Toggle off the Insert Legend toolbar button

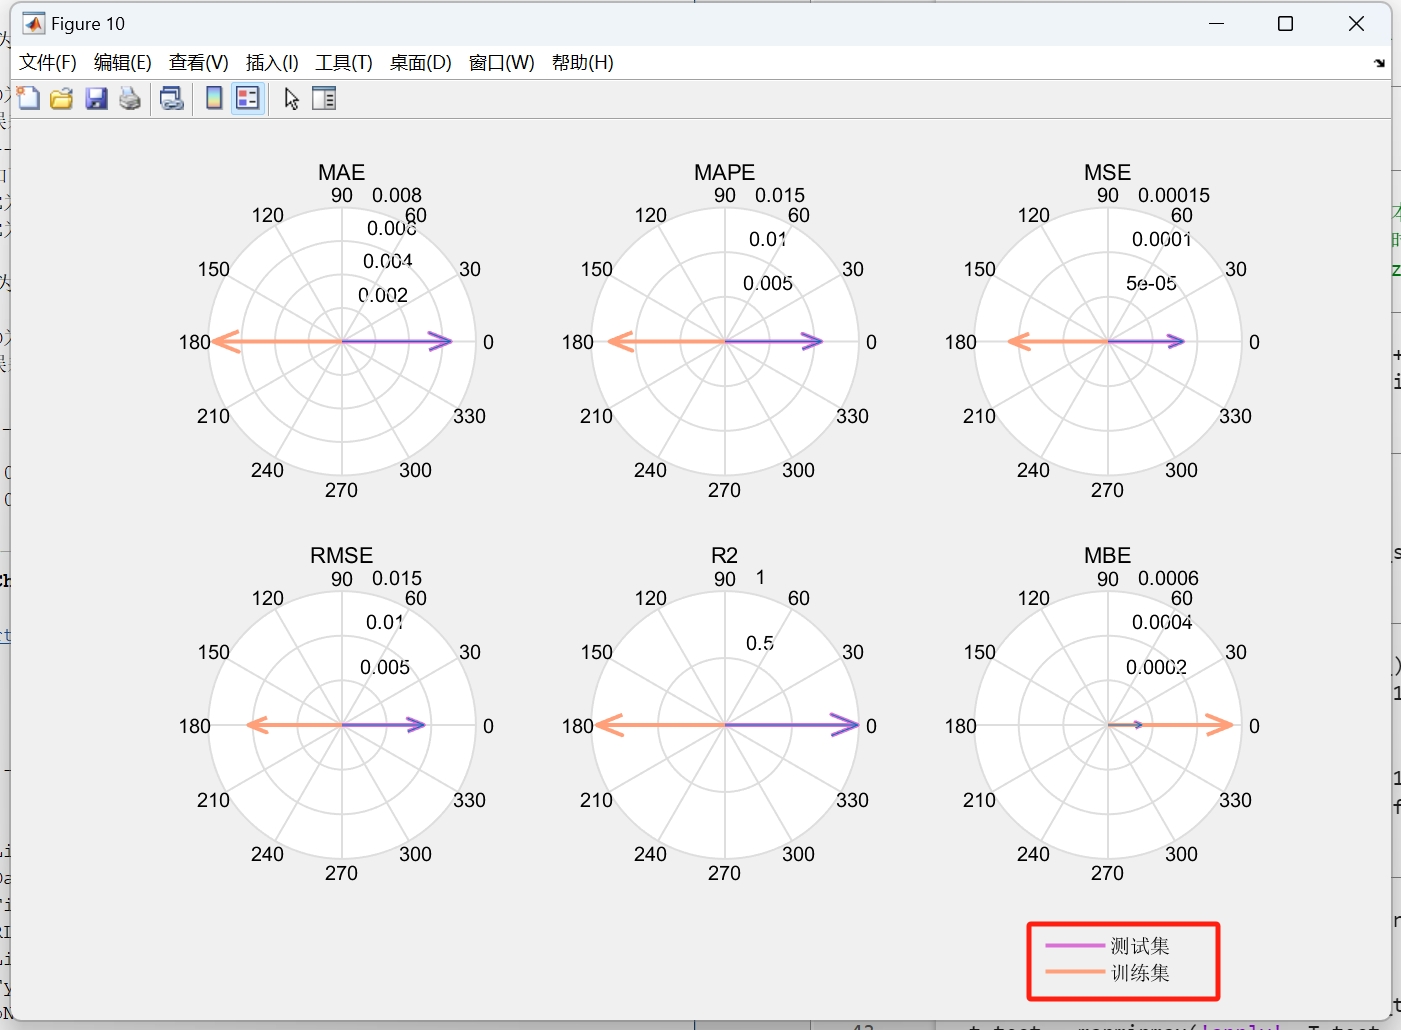[x=247, y=98]
